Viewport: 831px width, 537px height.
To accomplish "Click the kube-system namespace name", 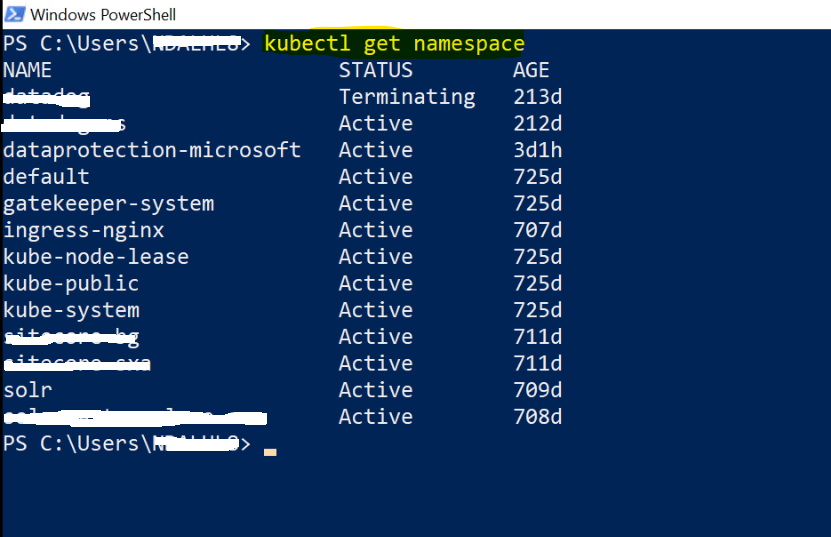I will click(x=72, y=310).
